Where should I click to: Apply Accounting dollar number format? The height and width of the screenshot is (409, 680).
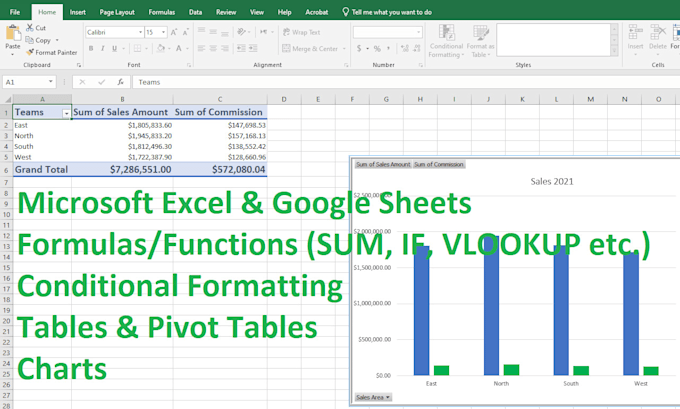pyautogui.click(x=359, y=48)
